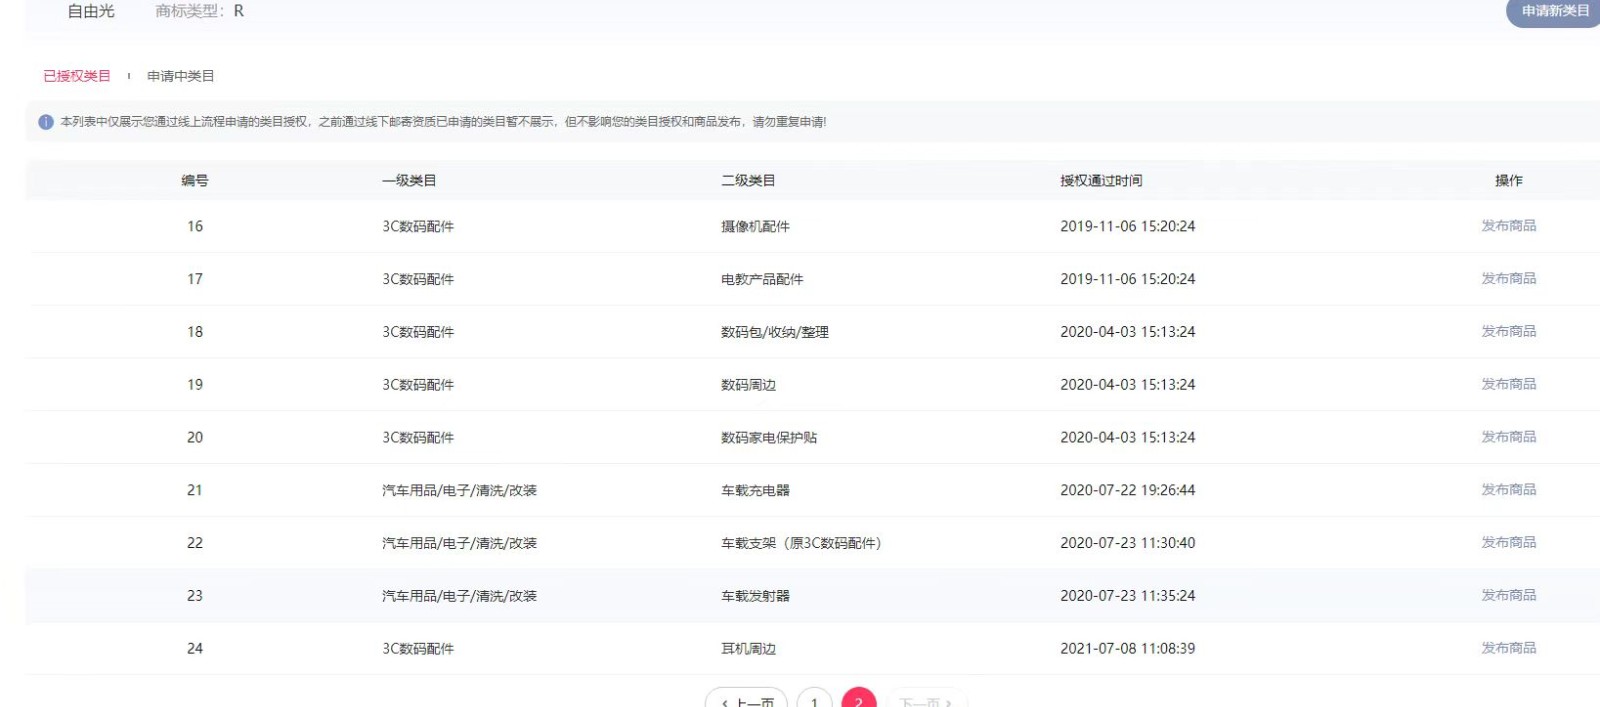Click 发布商品 for row 16 摄像机配件
The height and width of the screenshot is (707, 1600).
(1509, 226)
